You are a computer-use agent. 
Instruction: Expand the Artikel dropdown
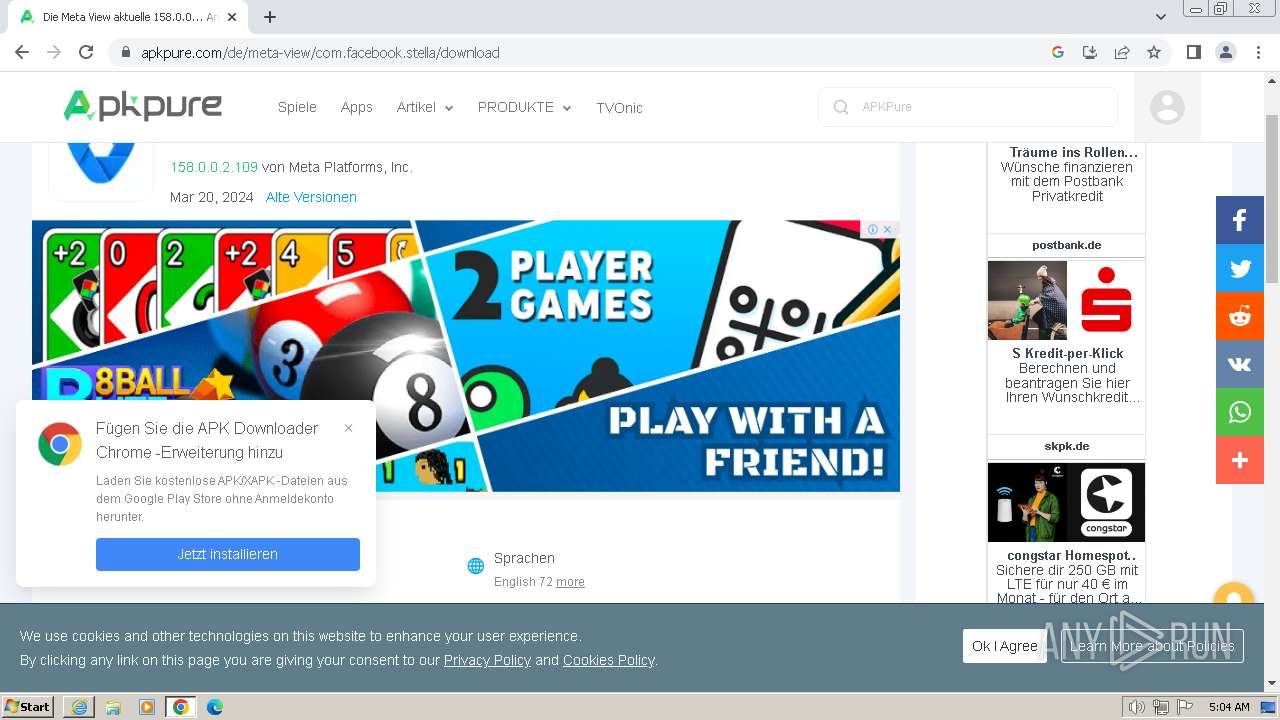[424, 107]
